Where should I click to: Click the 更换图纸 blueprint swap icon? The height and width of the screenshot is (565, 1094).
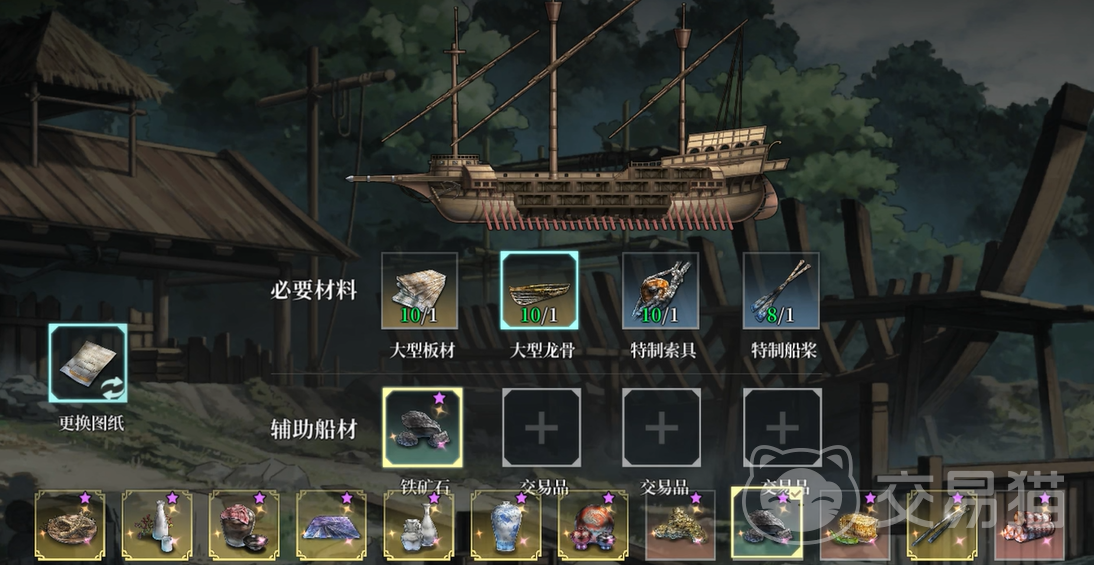[x=88, y=363]
